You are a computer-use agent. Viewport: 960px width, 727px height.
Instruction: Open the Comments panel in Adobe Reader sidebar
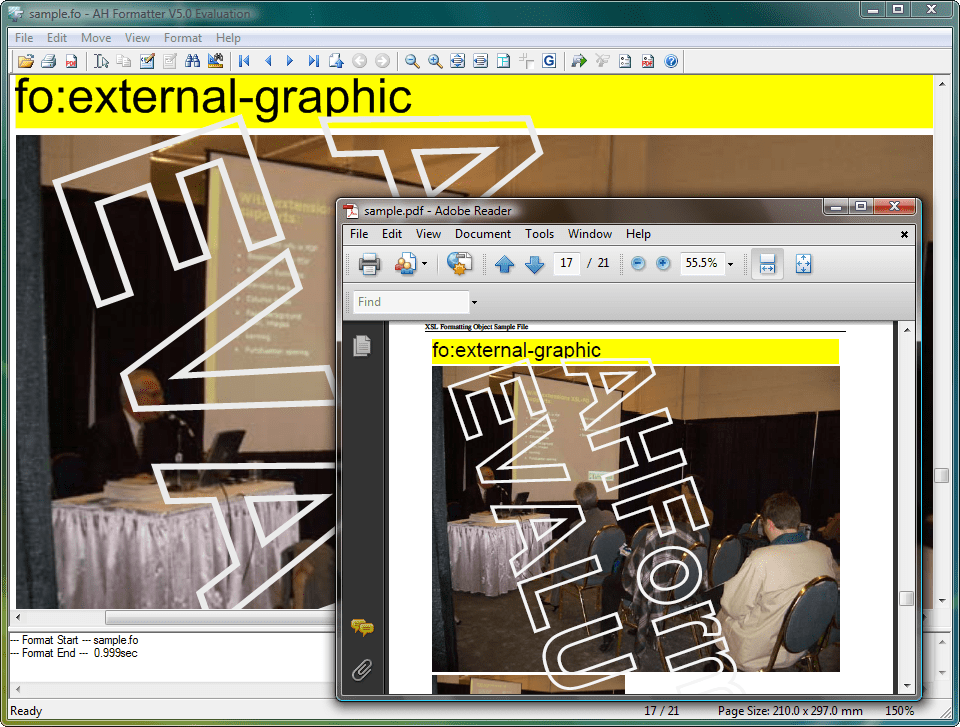point(362,627)
